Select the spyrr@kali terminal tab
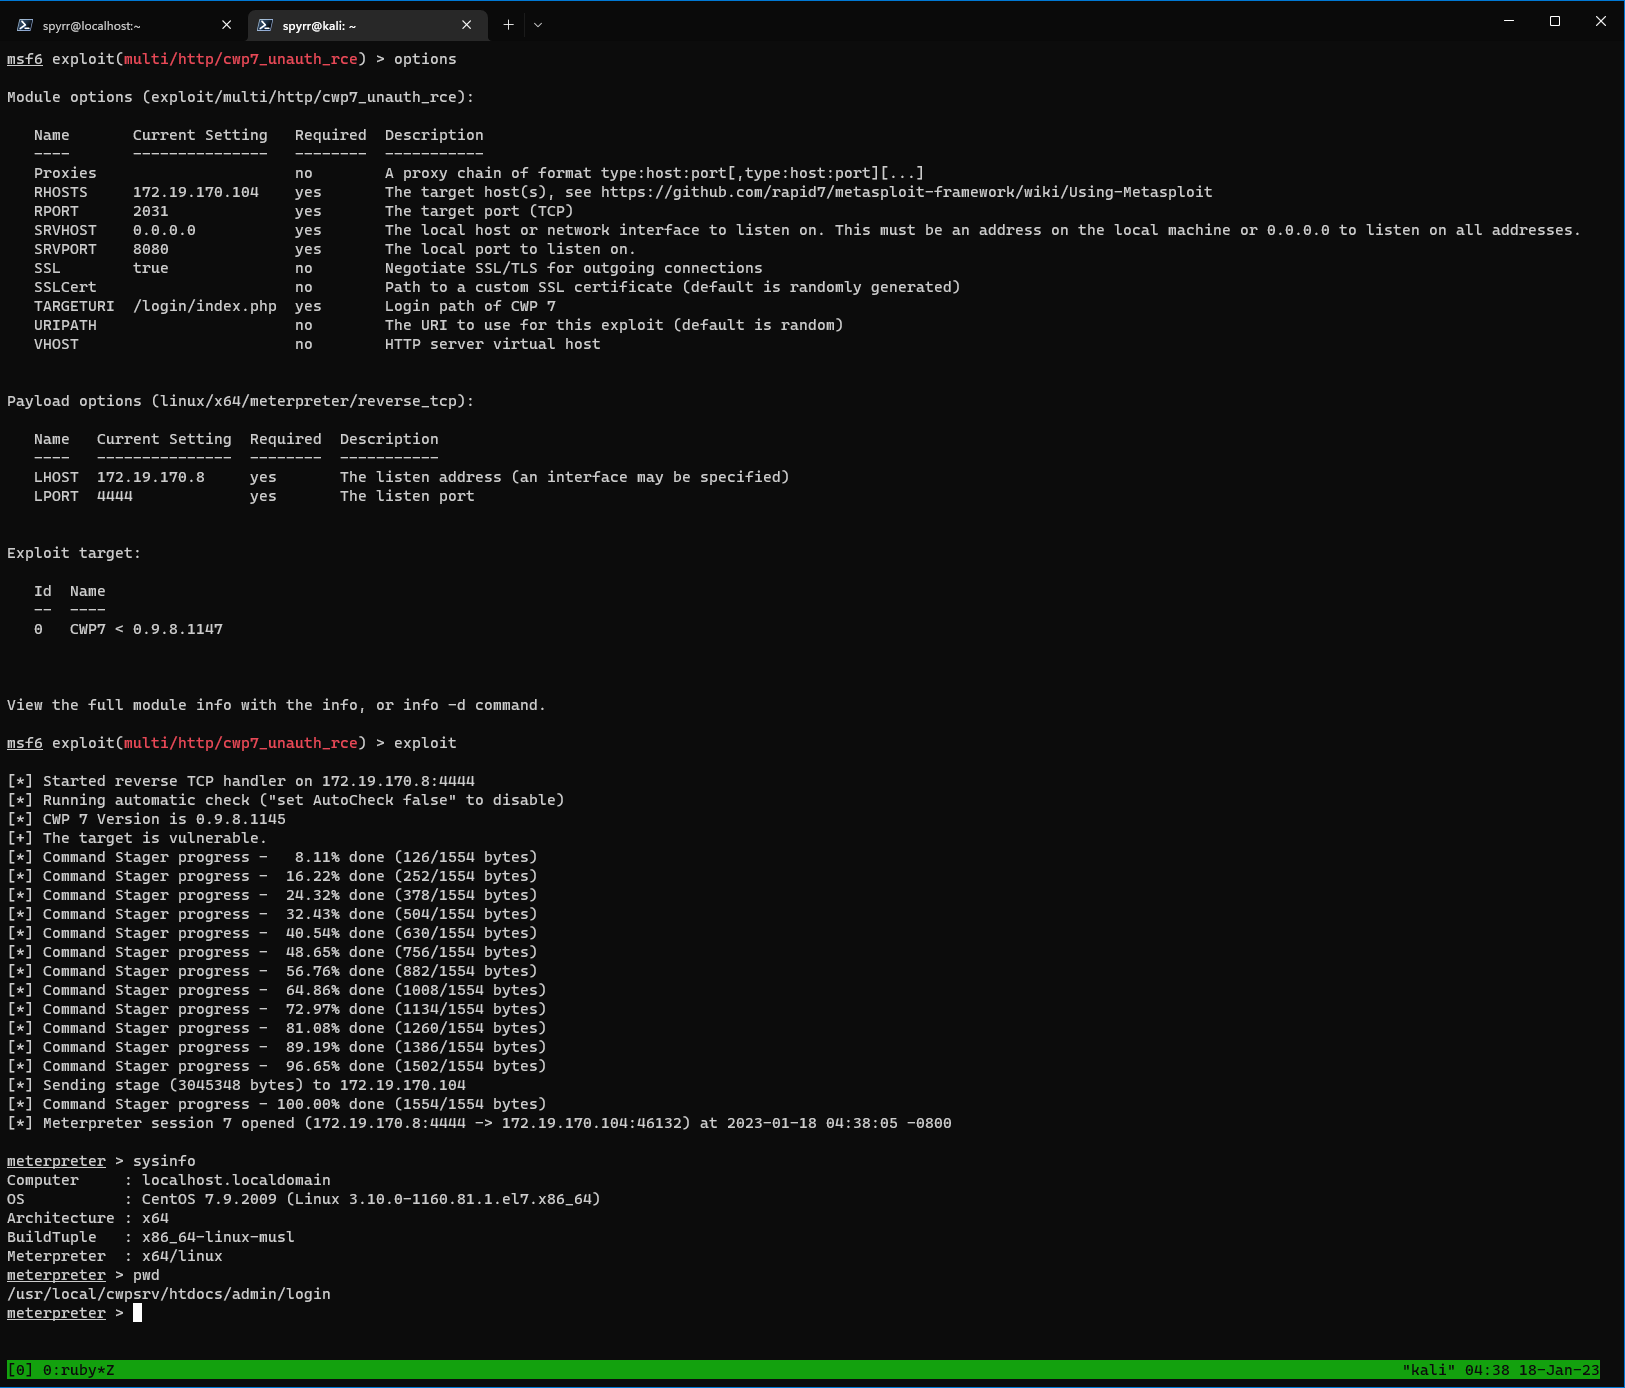The height and width of the screenshot is (1388, 1625). click(367, 25)
